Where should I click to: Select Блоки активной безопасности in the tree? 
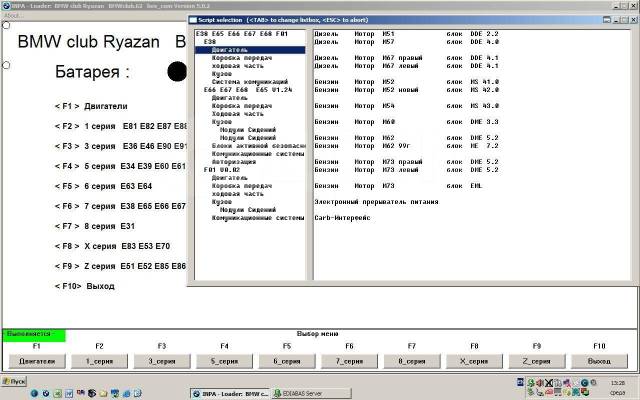(x=258, y=146)
